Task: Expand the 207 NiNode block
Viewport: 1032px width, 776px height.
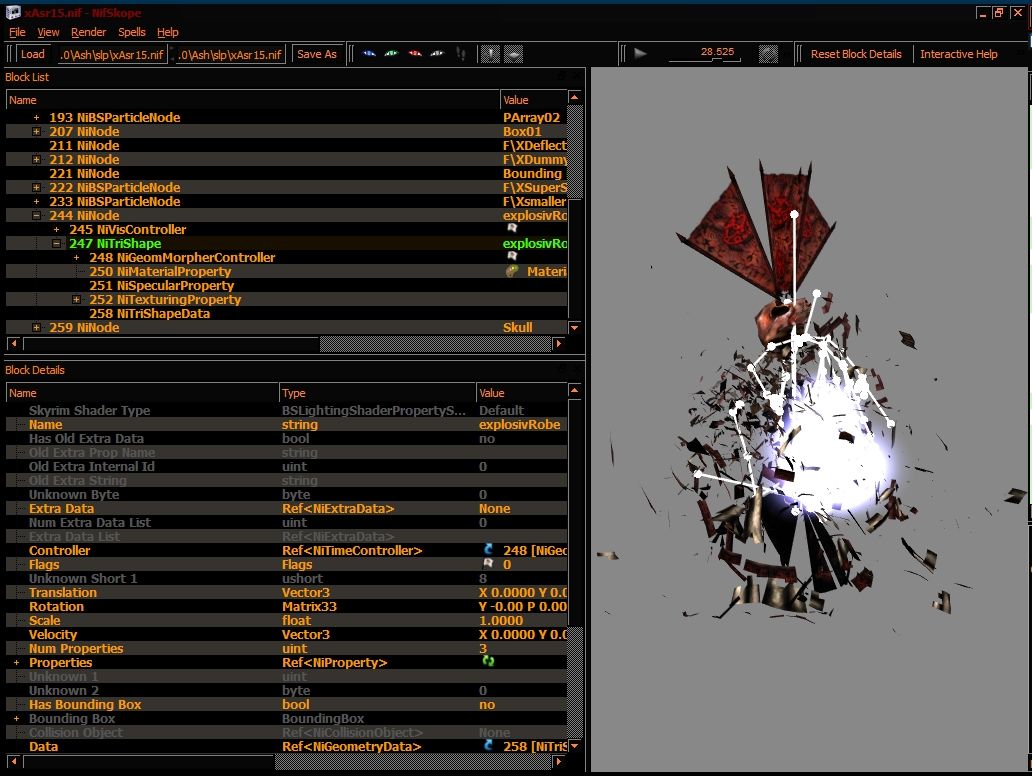Action: point(37,132)
